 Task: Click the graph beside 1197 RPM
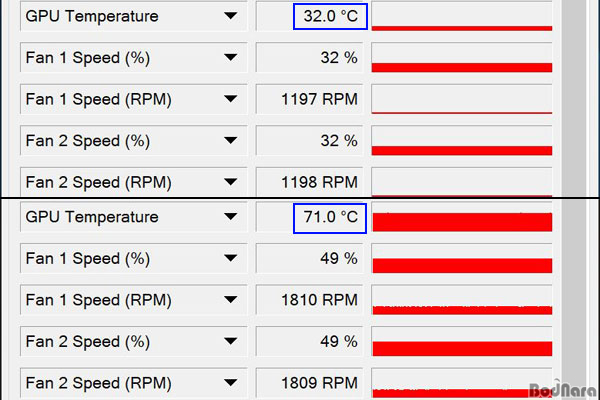[461, 99]
